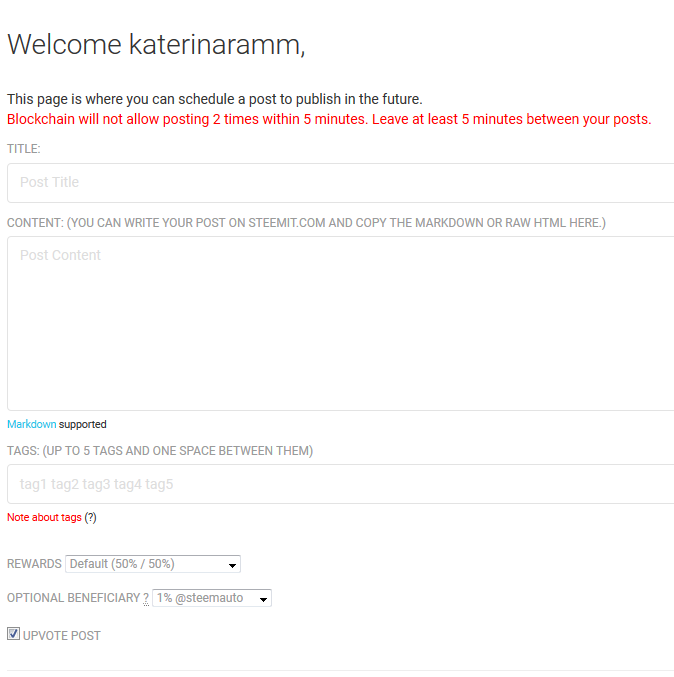Click the caret arrow beside 1% @steemauto
This screenshot has height=677, width=674.
click(263, 599)
